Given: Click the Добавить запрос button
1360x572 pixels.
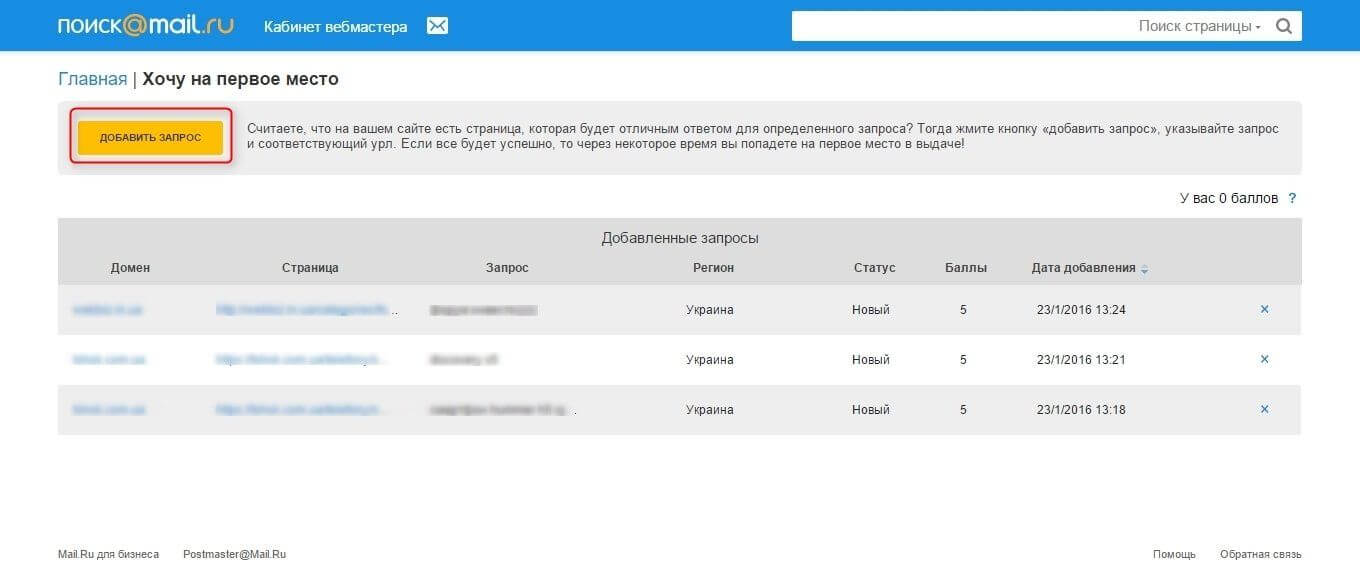Looking at the screenshot, I should point(150,137).
